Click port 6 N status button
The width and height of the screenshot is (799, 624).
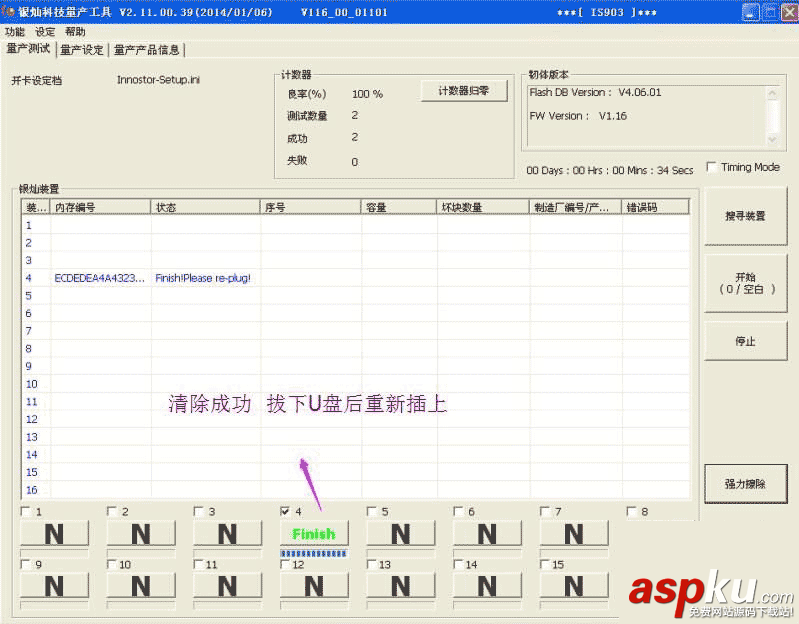[x=488, y=533]
